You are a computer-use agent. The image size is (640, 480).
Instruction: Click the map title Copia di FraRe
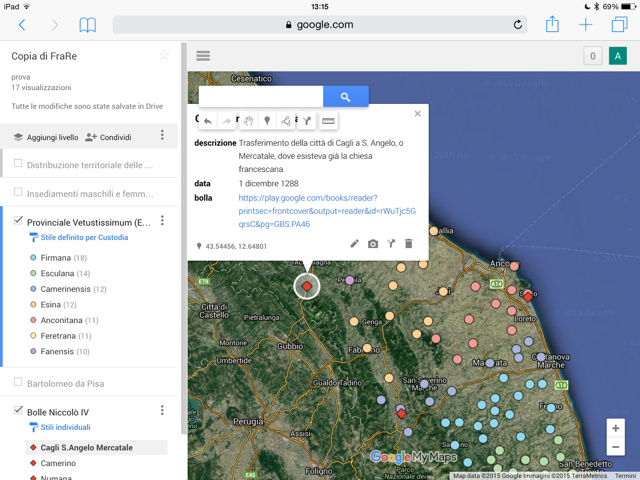coord(44,56)
